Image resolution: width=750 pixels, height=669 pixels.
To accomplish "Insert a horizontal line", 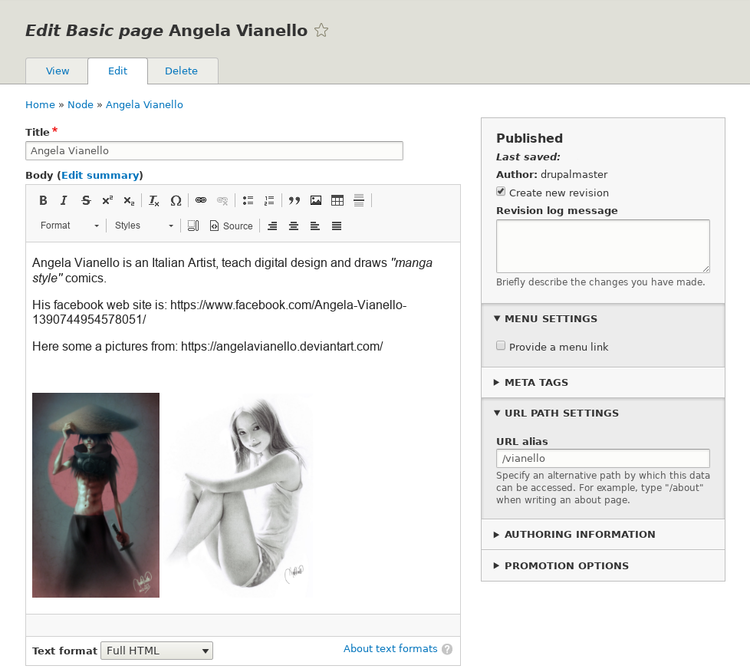I will 359,200.
